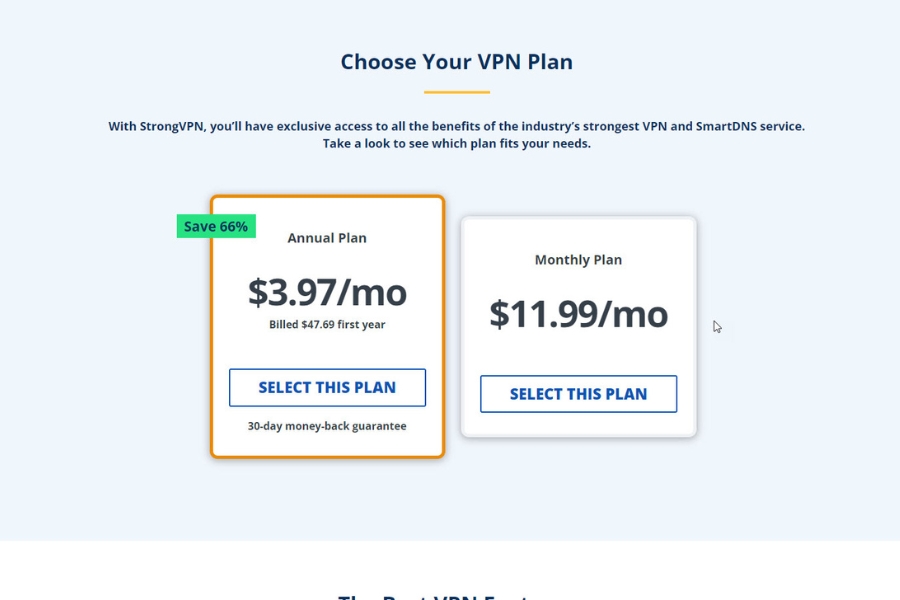This screenshot has height=600, width=900.
Task: Click the Monthly Plan SELECT THIS PLAN button
Action: [x=578, y=393]
